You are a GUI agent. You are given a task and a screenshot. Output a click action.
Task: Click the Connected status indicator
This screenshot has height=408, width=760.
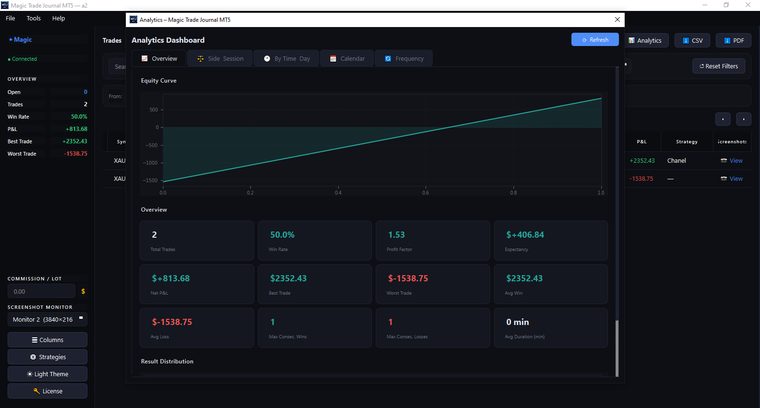22,59
